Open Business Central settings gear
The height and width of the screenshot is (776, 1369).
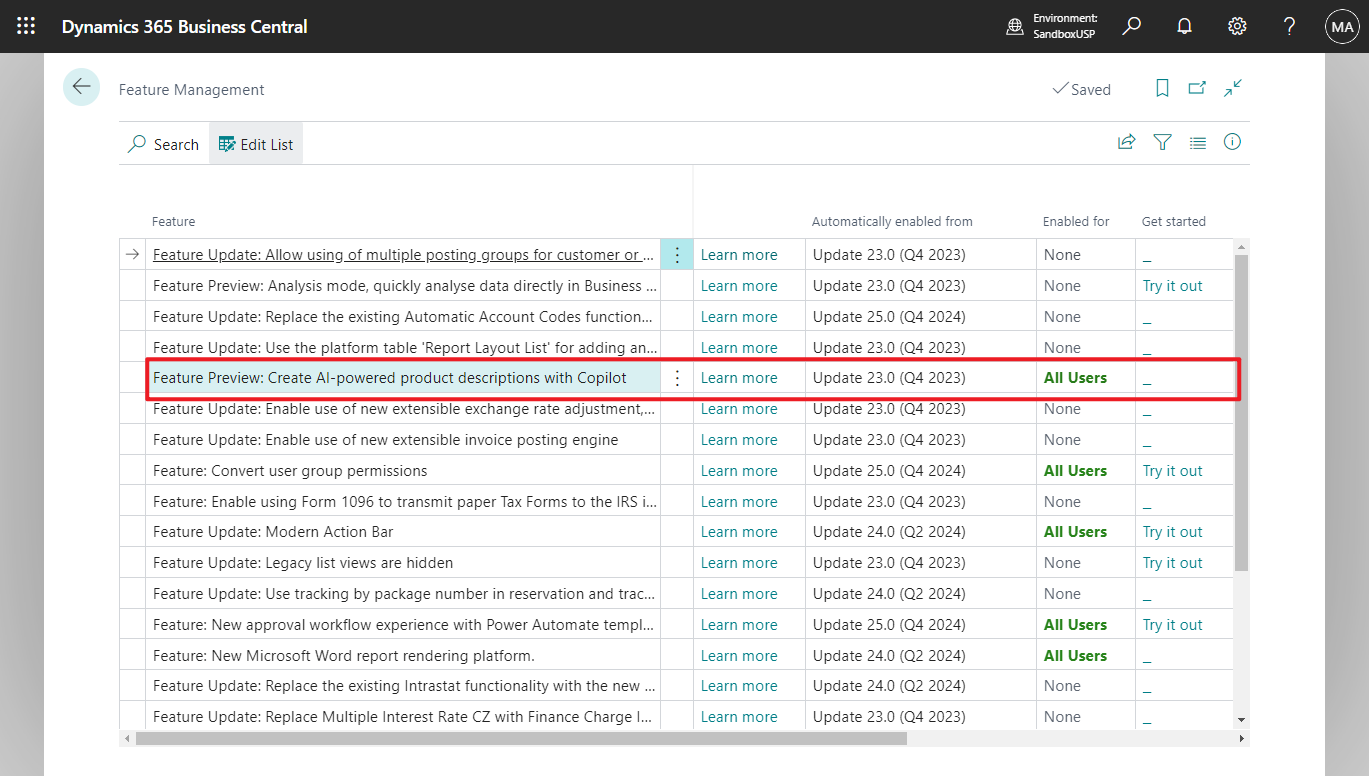[1237, 26]
